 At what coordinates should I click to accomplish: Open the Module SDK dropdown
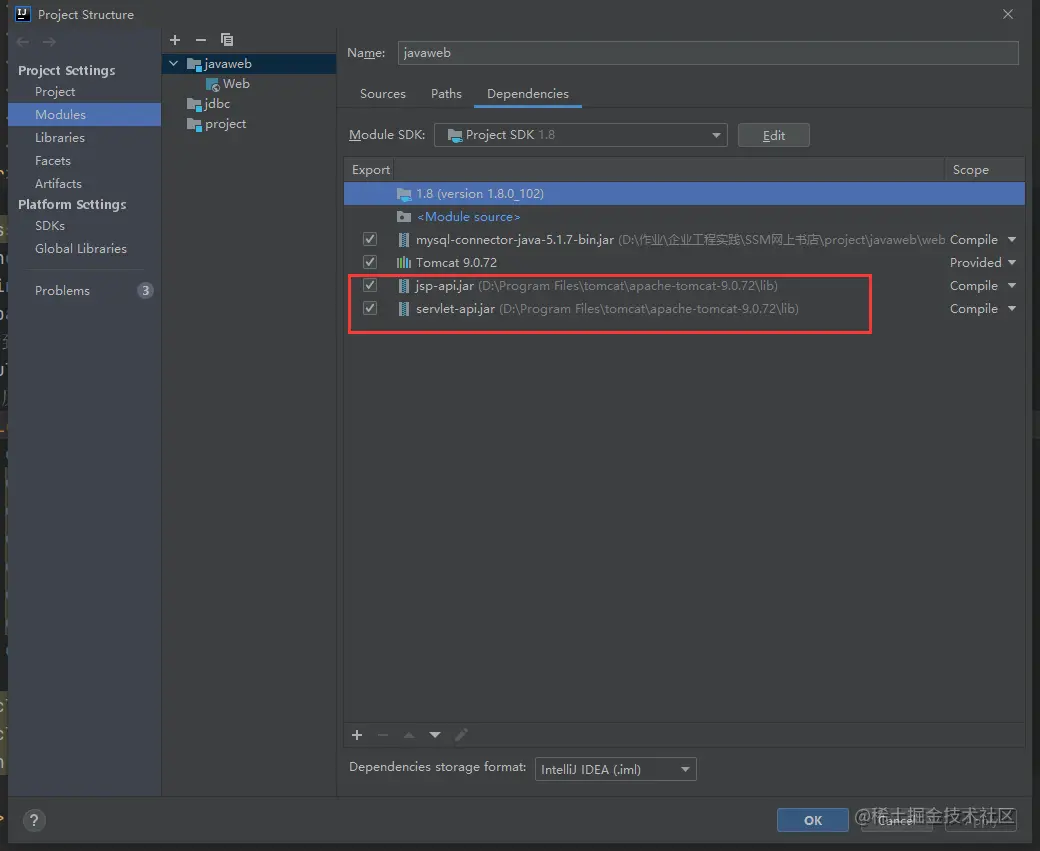point(580,135)
